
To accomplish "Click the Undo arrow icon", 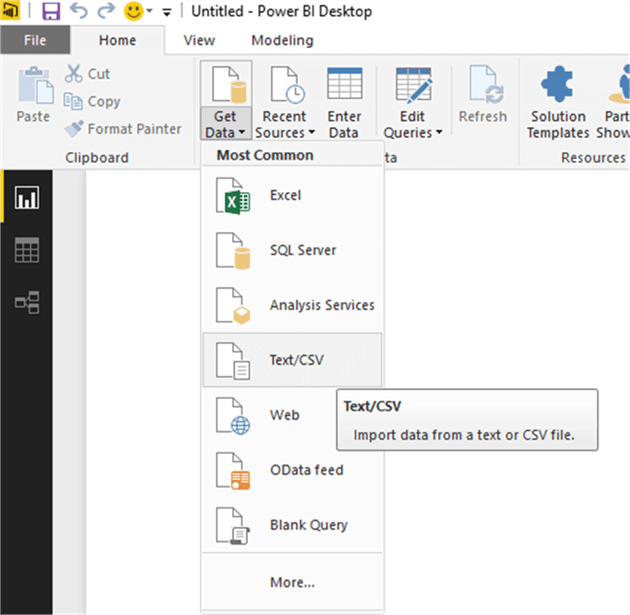I will 79,13.
